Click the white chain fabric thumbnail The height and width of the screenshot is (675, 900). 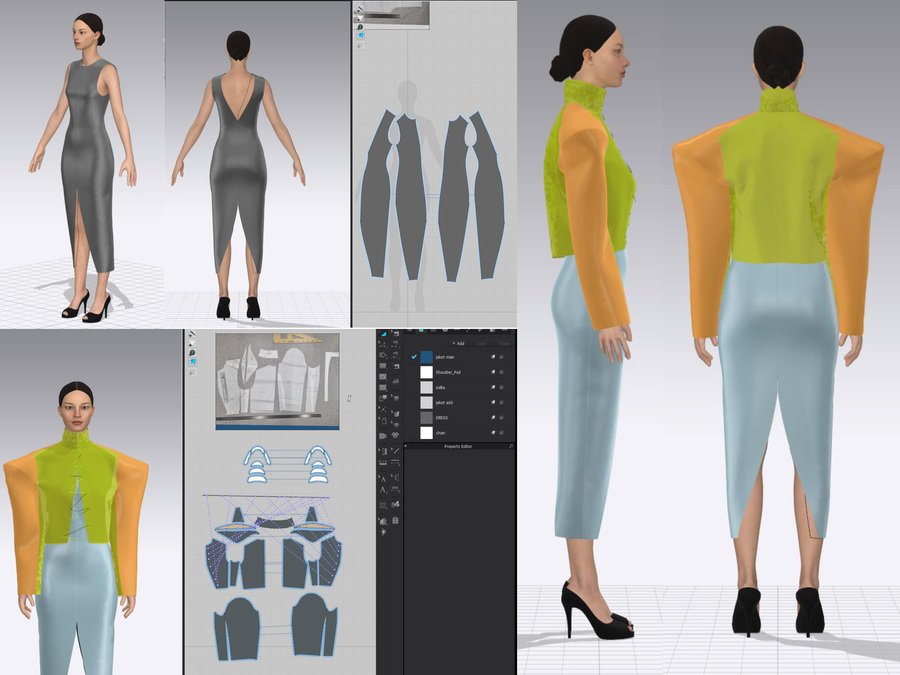427,432
